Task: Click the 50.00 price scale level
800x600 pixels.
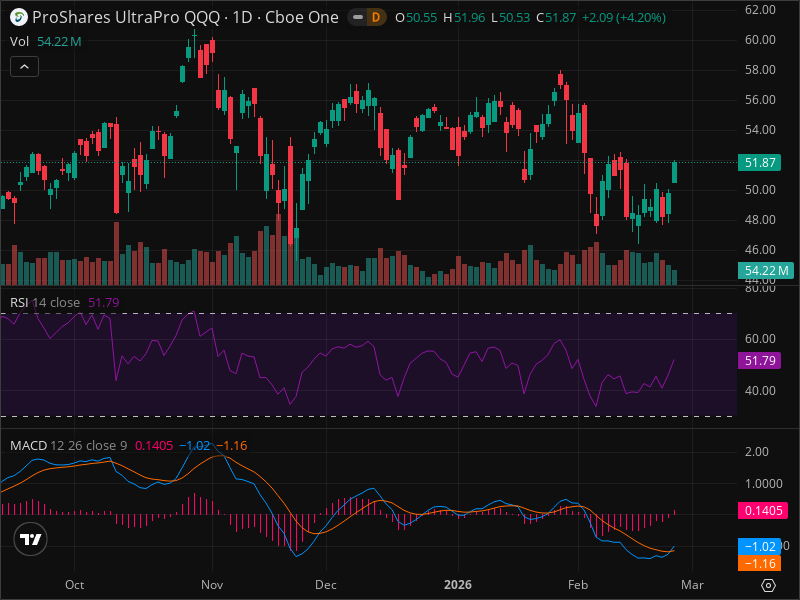Action: 760,190
